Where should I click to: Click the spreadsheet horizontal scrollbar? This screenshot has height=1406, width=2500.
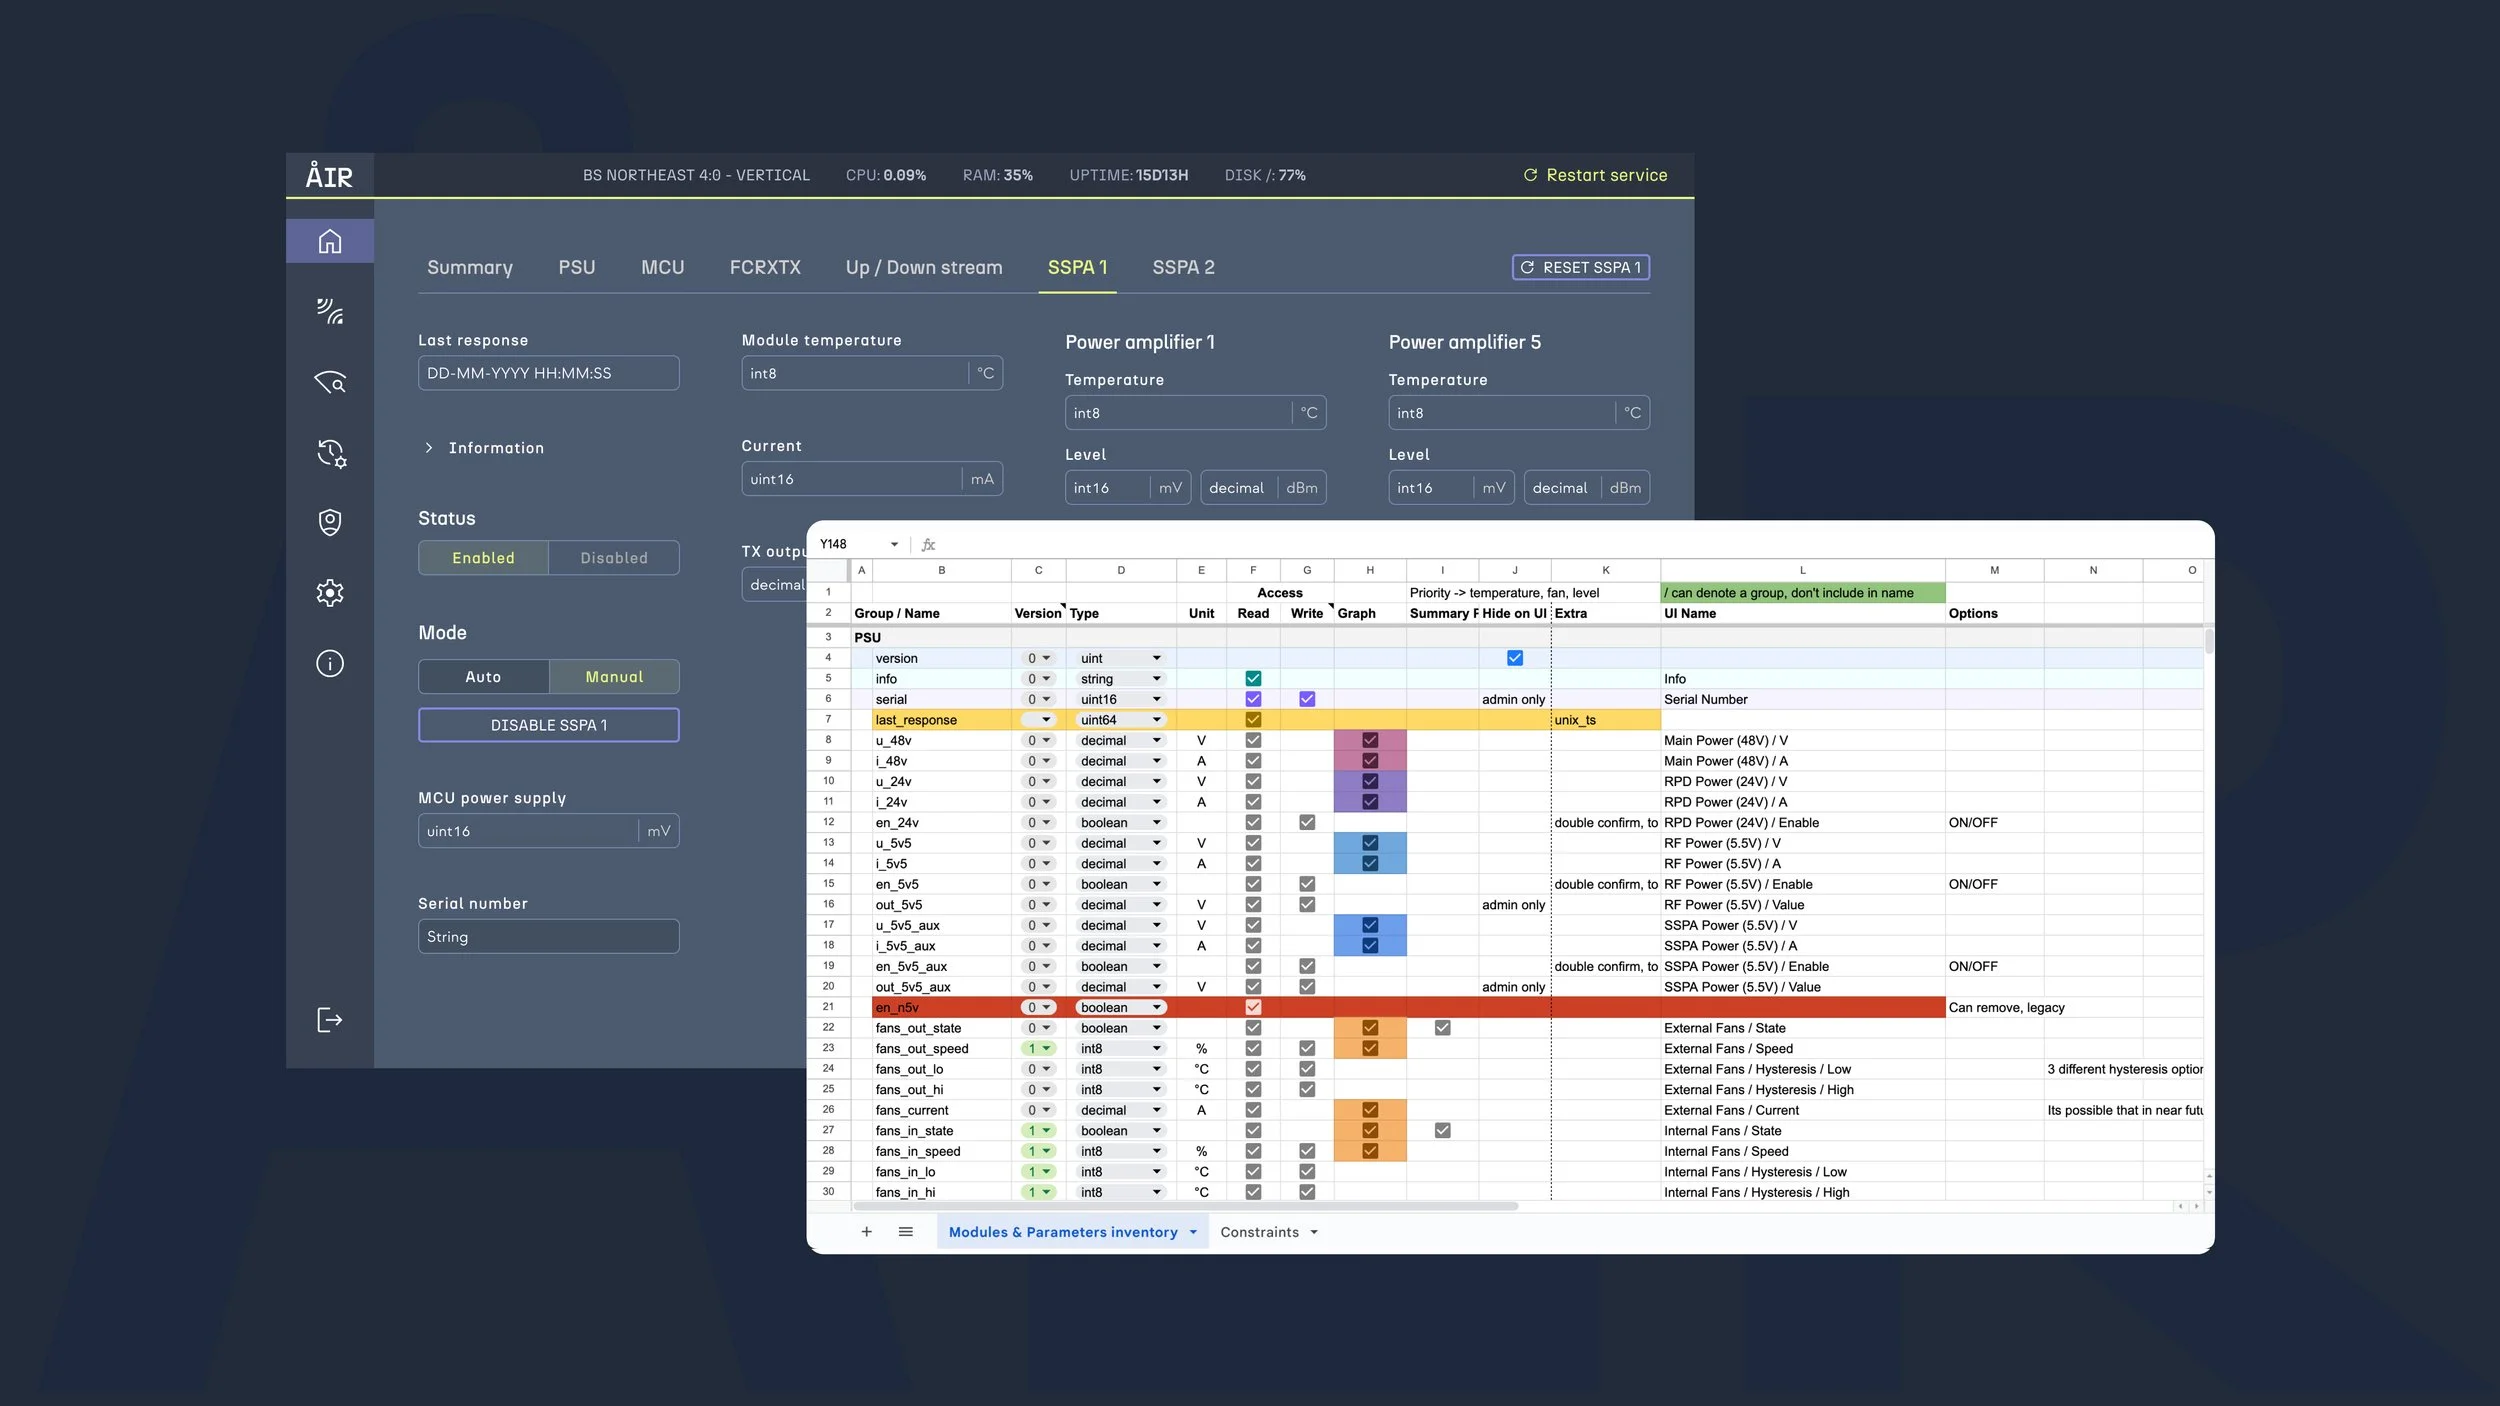tap(1185, 1206)
